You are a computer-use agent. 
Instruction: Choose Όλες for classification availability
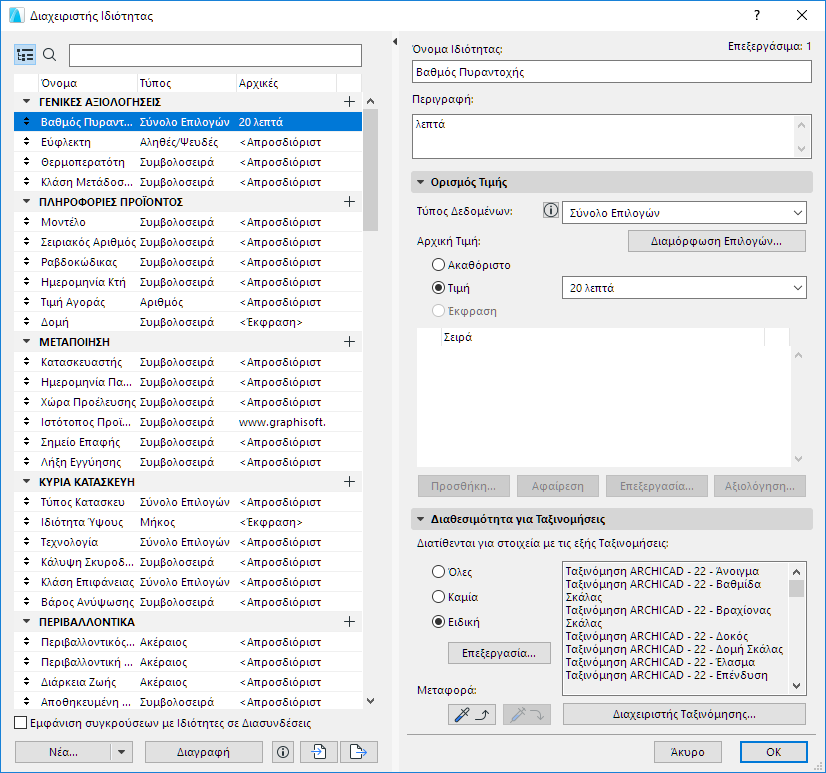coord(438,572)
